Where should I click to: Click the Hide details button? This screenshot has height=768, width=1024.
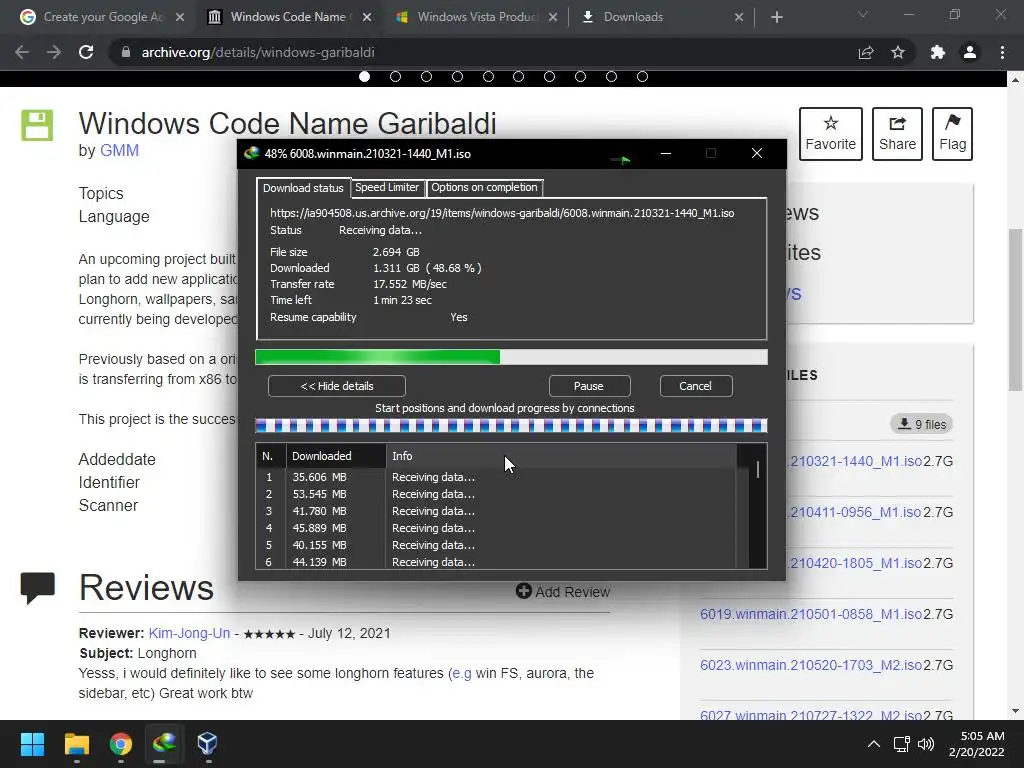(x=336, y=386)
